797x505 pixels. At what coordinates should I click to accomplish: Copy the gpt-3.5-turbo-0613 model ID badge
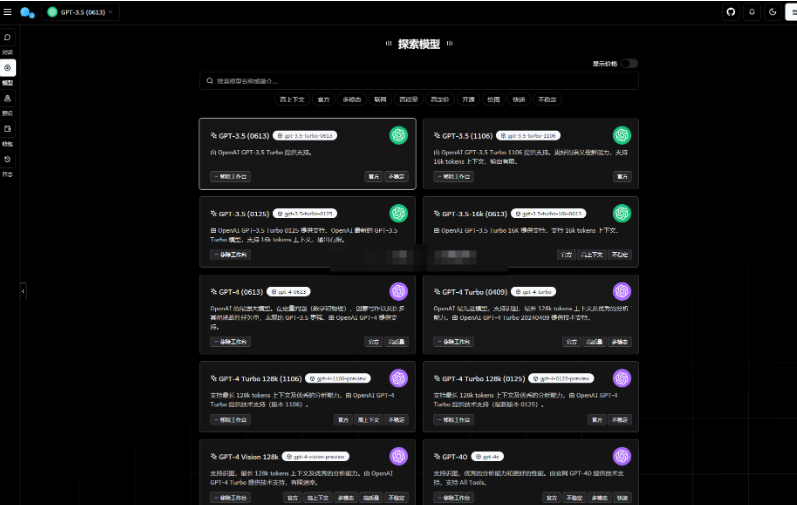[305, 136]
